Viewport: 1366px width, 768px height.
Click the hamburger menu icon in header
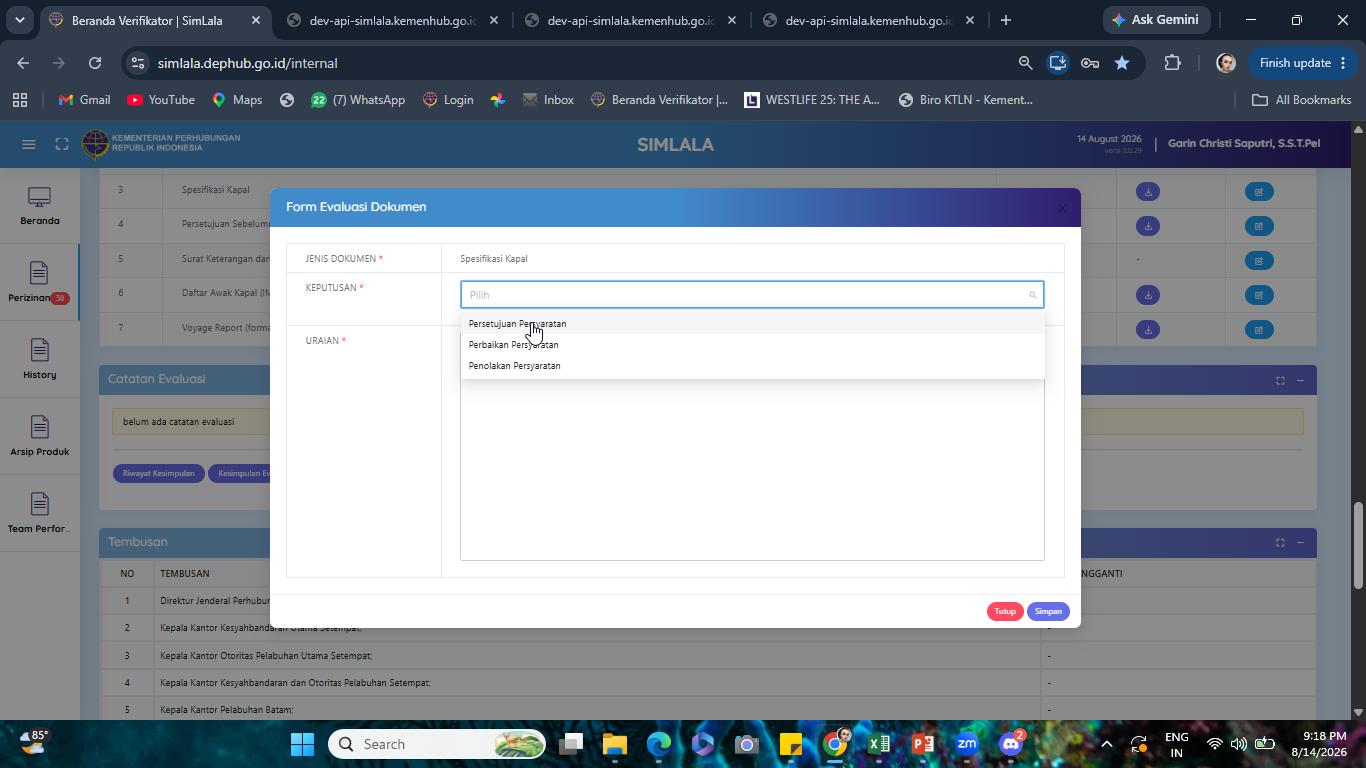[29, 144]
